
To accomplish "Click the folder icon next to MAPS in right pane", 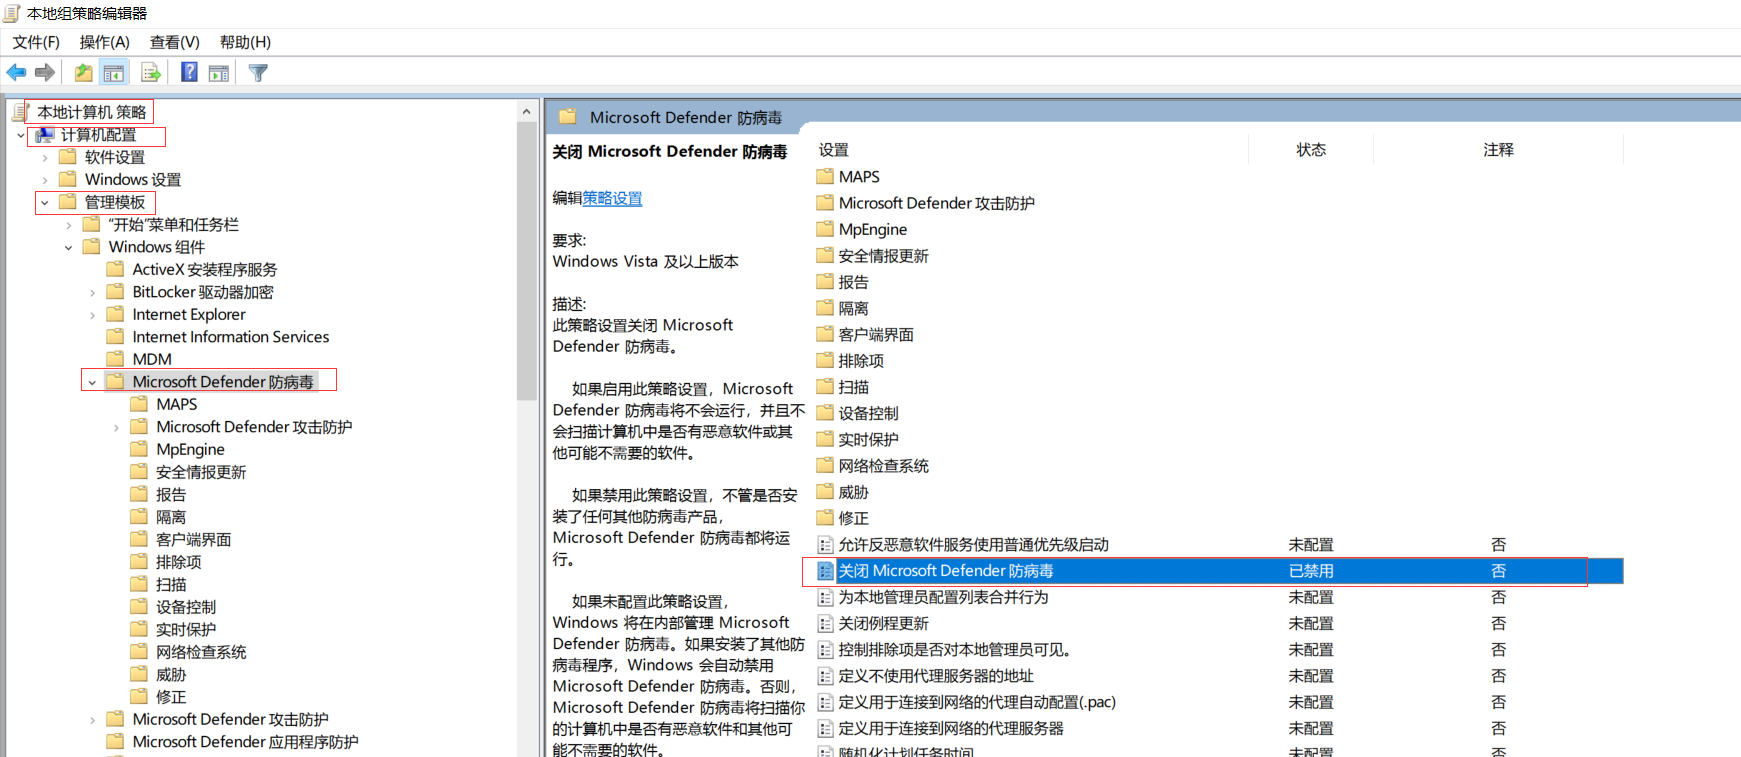I will [825, 176].
